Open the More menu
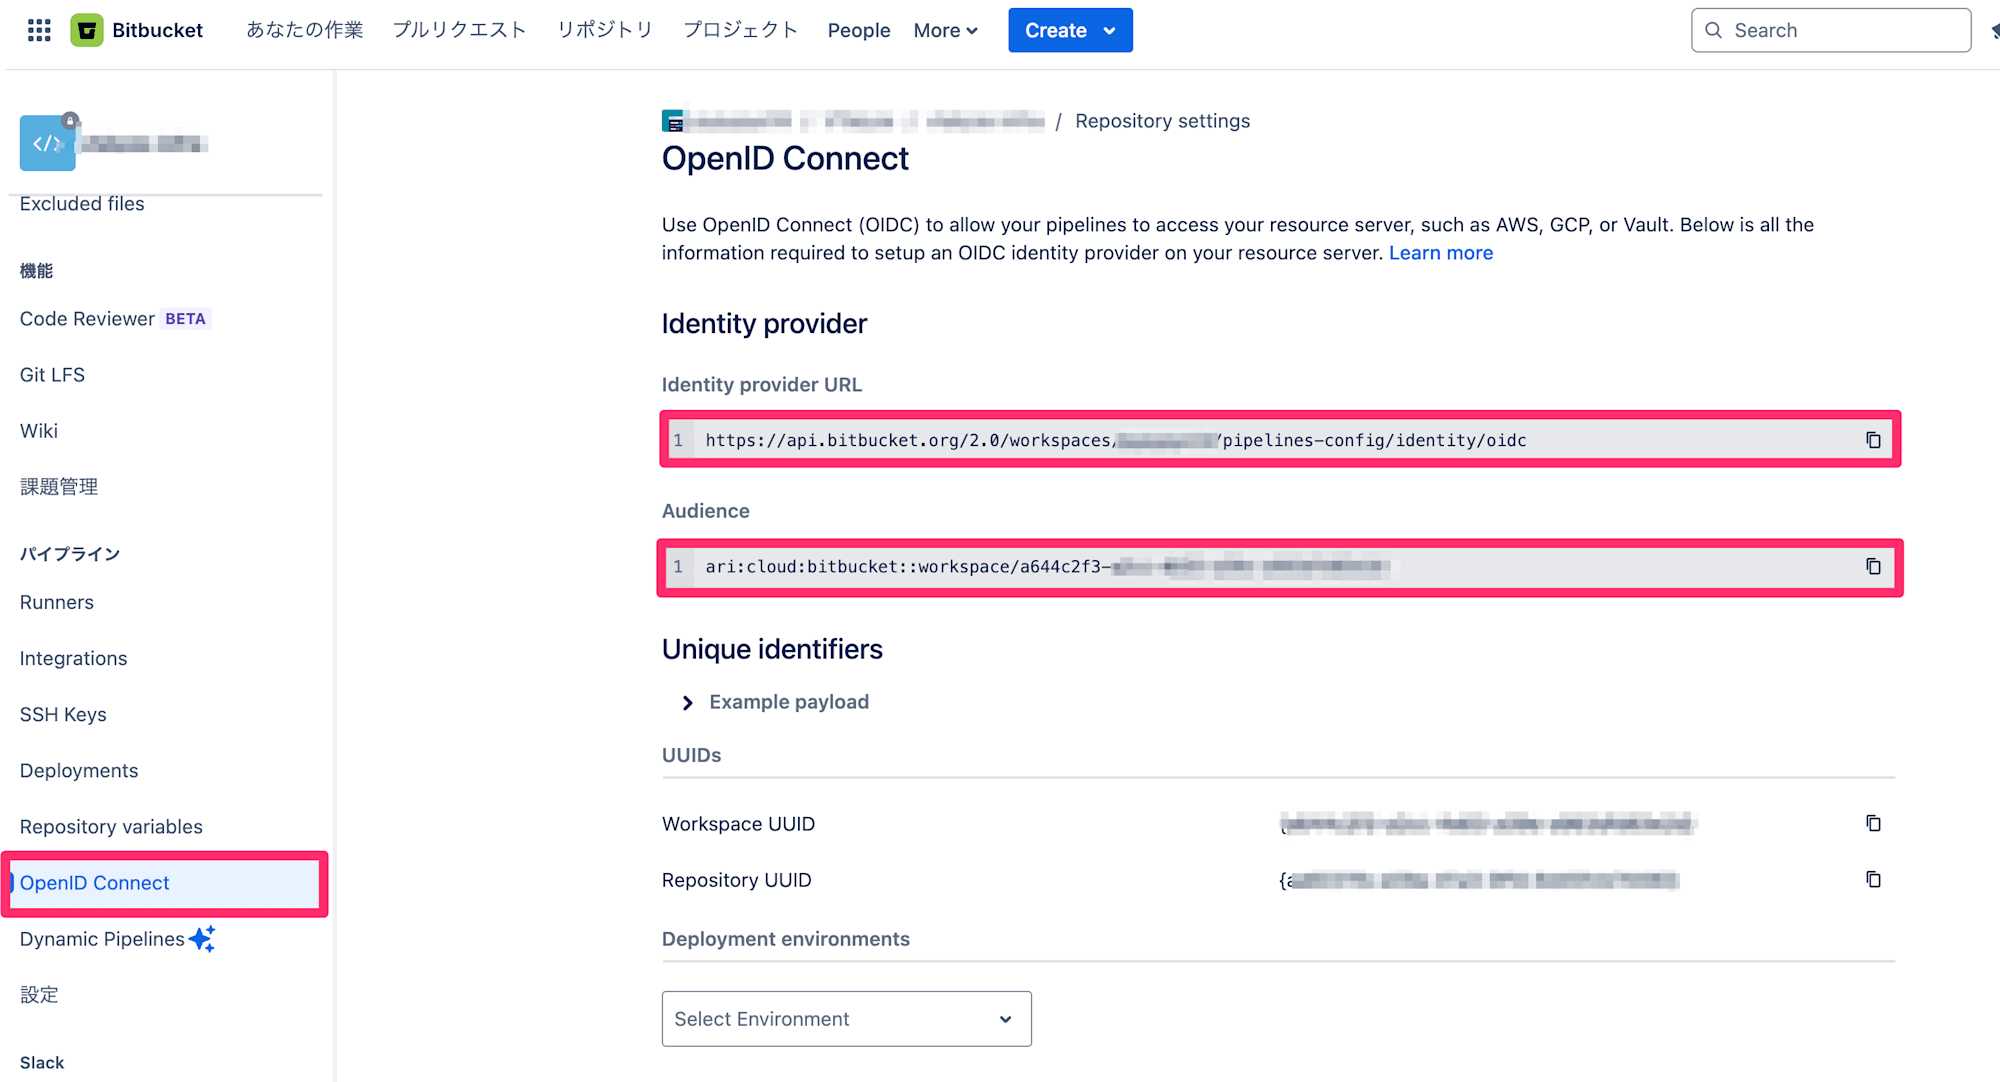The height and width of the screenshot is (1082, 2000). [945, 30]
